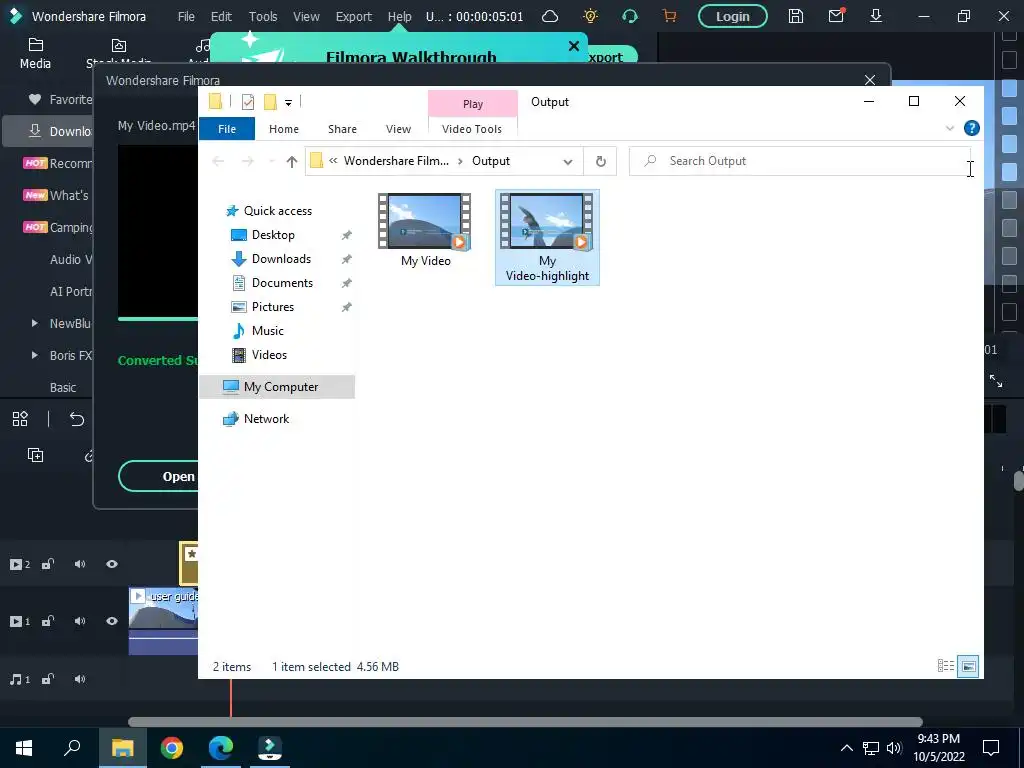Open Customize Quick Access Toolbar dropdown

(288, 103)
